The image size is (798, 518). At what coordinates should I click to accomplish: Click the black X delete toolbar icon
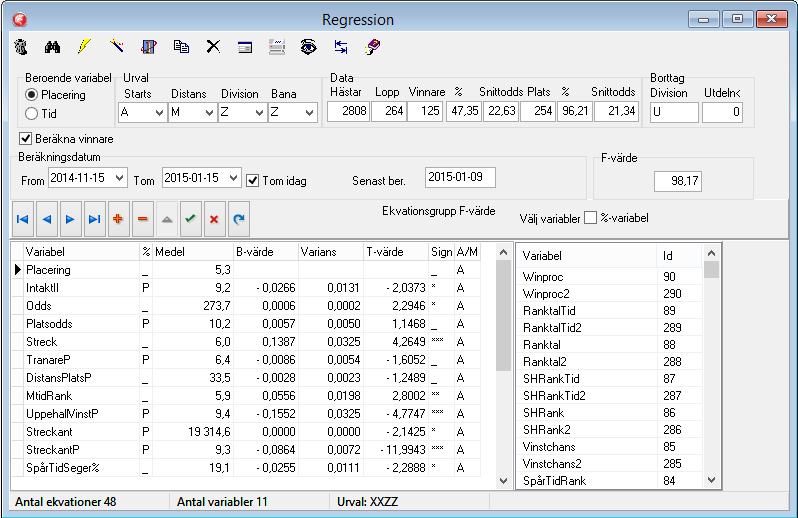tap(213, 47)
